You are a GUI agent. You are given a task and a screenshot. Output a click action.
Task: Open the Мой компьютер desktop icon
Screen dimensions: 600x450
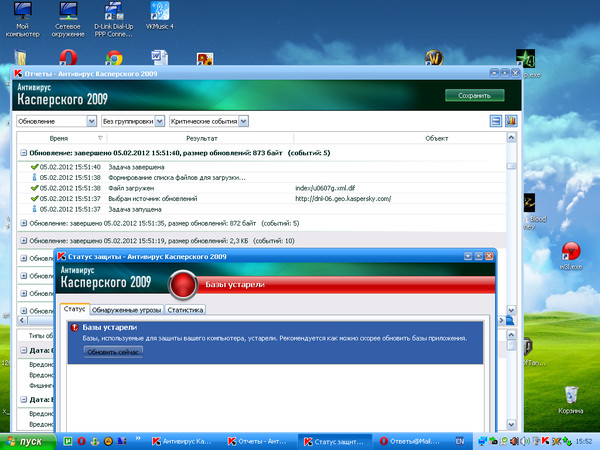[22, 19]
